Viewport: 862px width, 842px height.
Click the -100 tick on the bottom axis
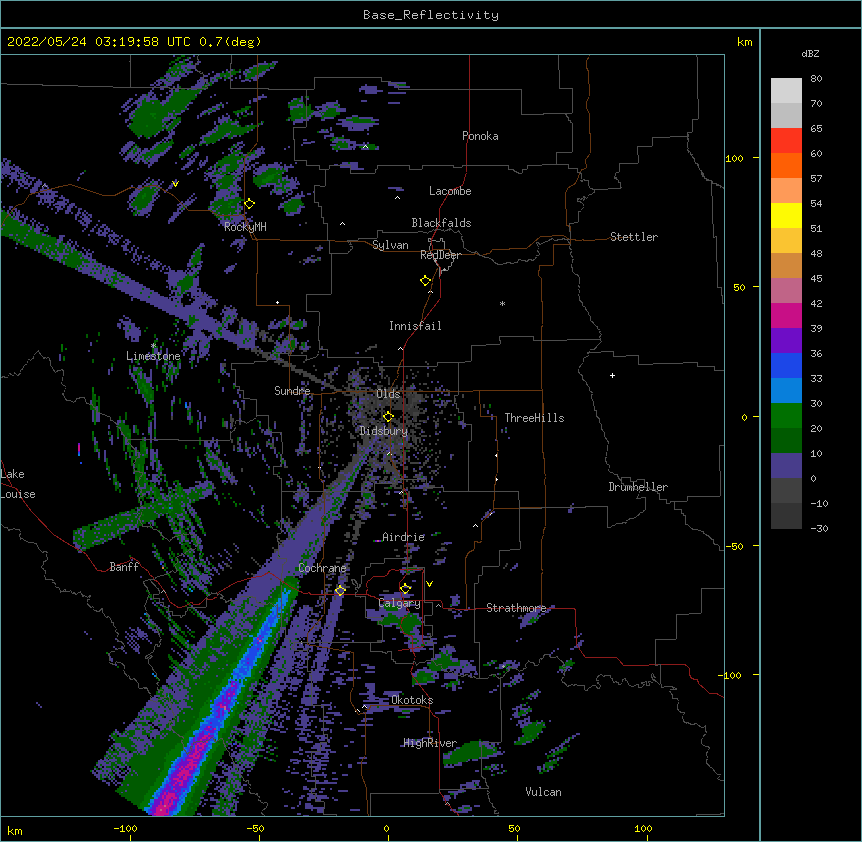coord(125,828)
